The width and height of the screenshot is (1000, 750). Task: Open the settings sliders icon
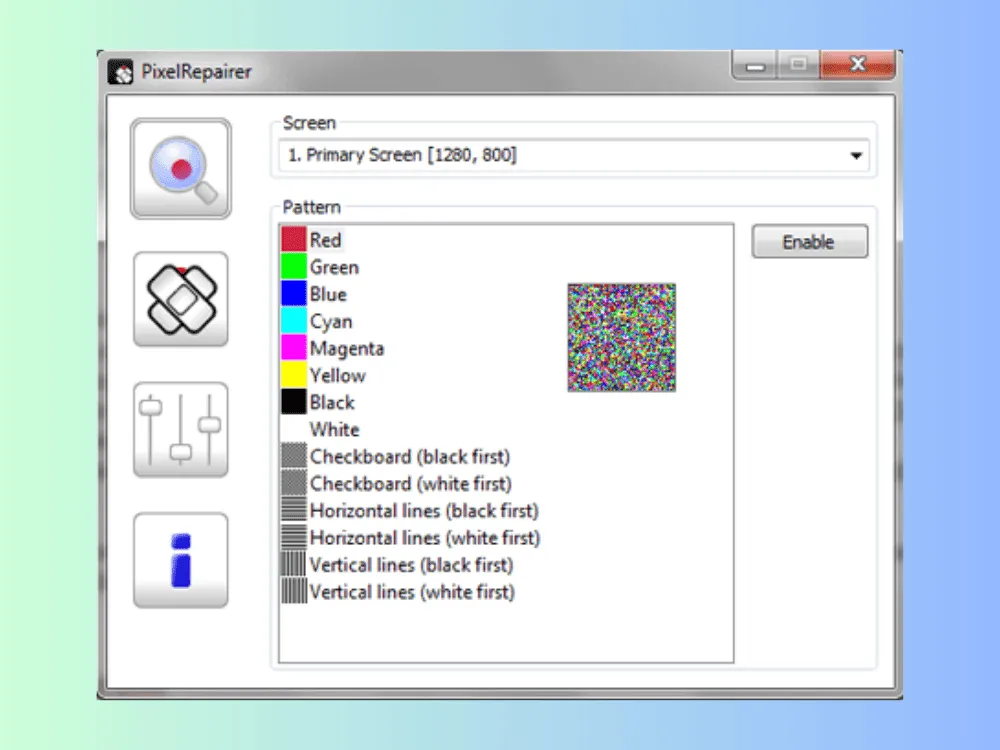click(180, 429)
